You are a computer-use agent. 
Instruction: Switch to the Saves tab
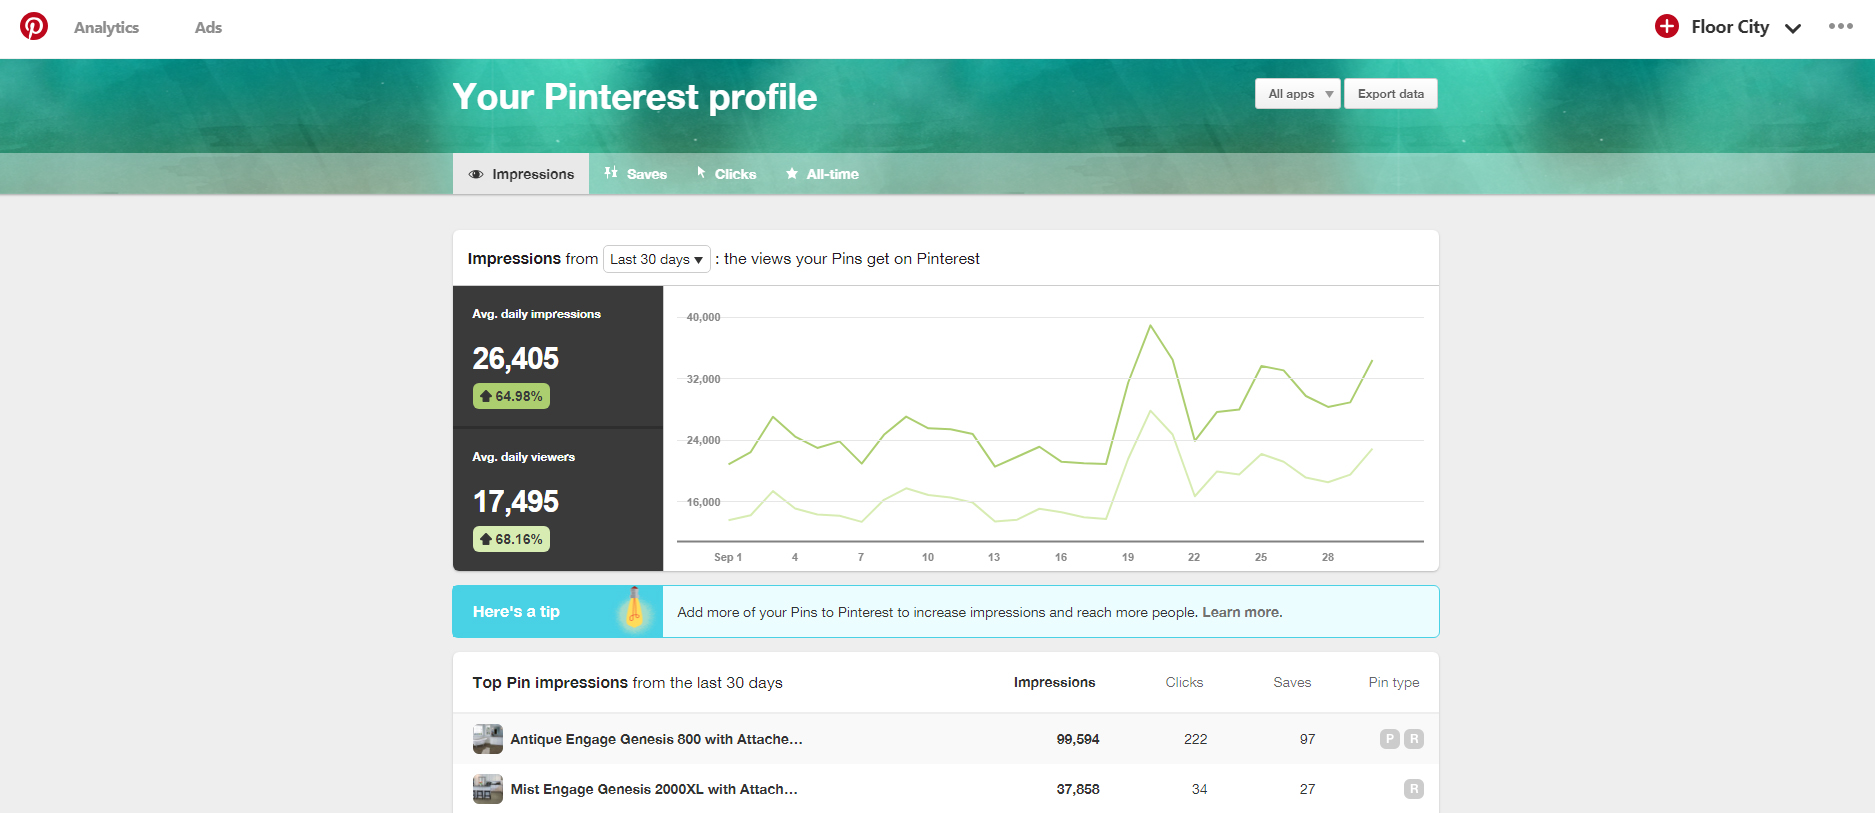(635, 174)
